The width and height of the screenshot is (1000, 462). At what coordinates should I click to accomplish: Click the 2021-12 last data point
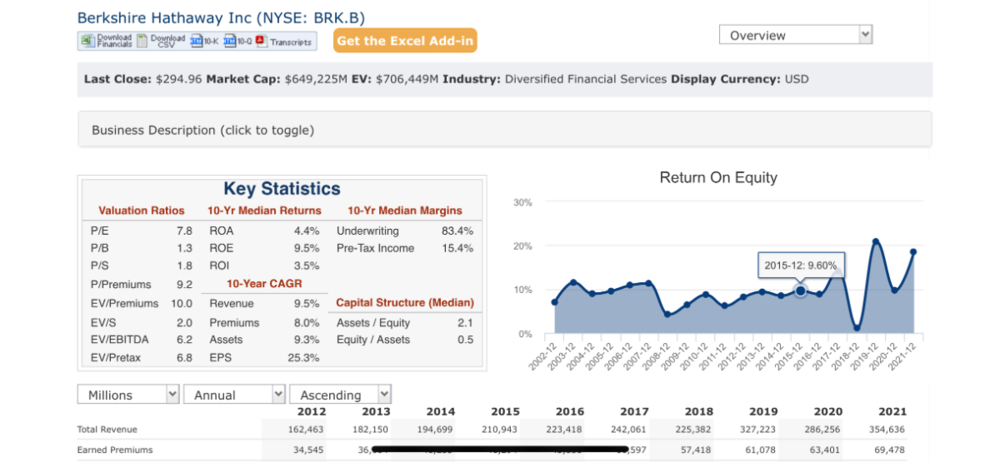[x=913, y=251]
